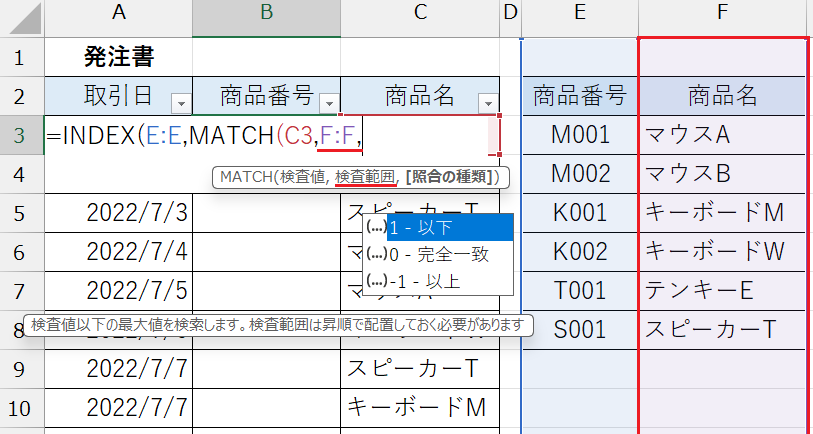Click the M002 cell
813x434 pixels.
pyautogui.click(x=580, y=174)
